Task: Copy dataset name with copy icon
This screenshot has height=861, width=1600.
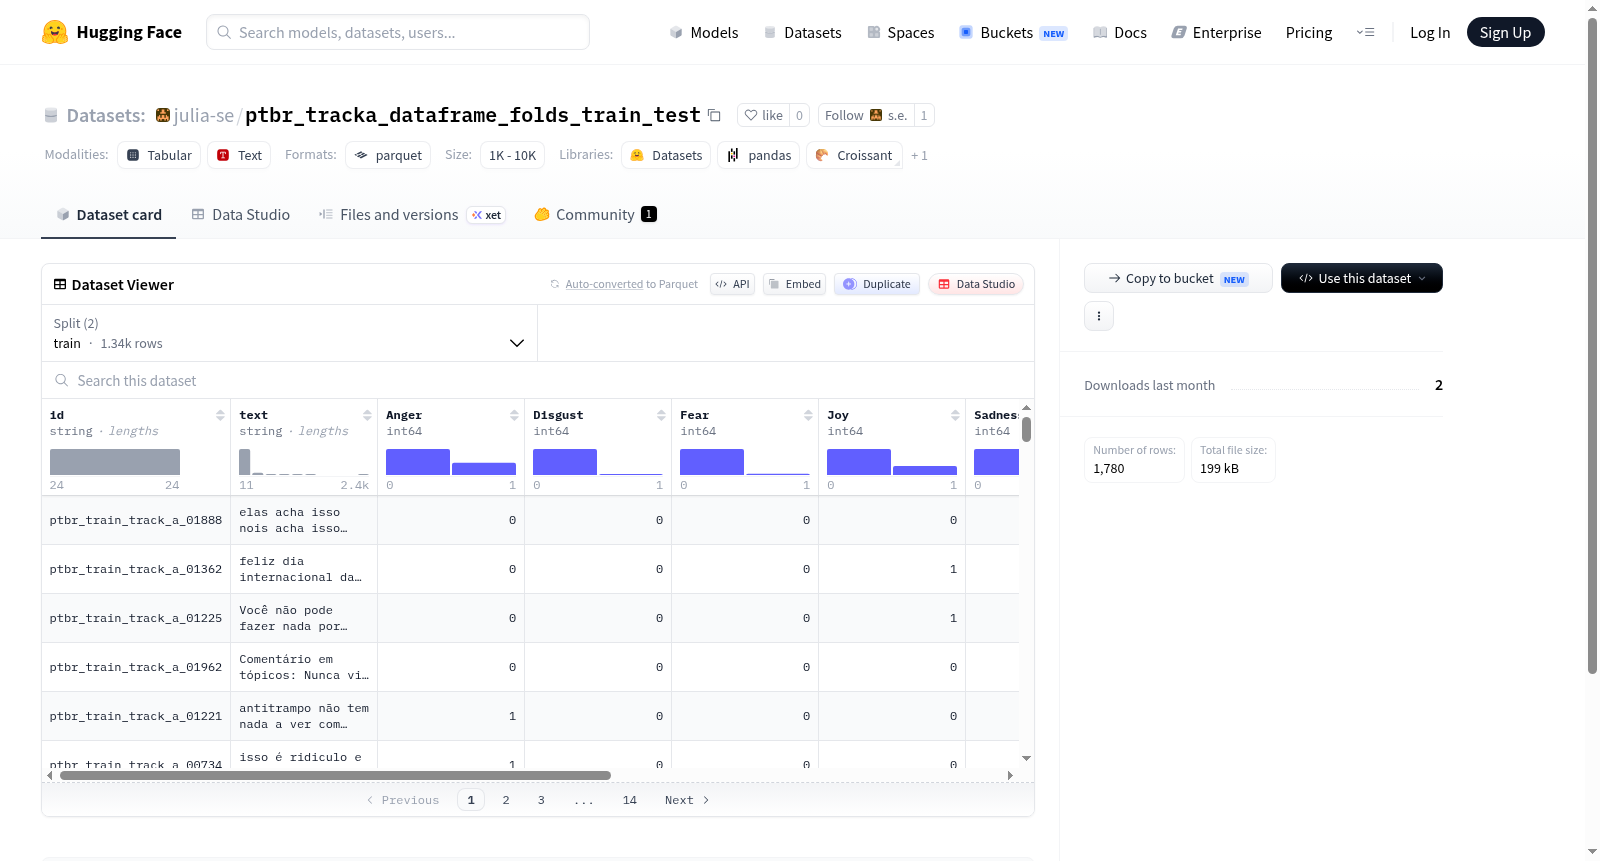Action: coord(714,115)
